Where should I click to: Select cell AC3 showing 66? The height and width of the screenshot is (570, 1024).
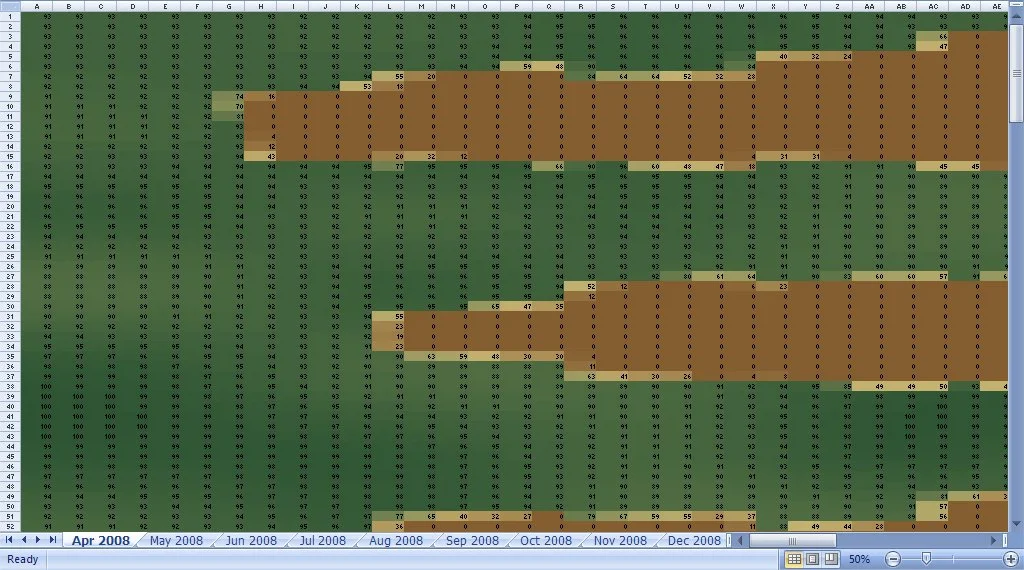click(933, 37)
